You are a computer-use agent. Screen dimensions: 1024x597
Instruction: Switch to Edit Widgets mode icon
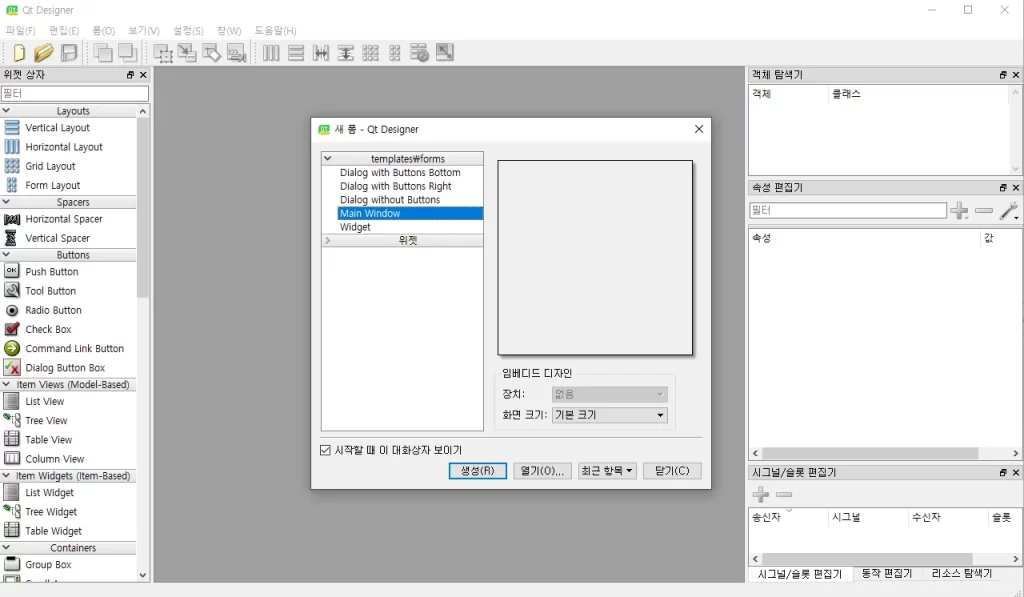pyautogui.click(x=162, y=53)
